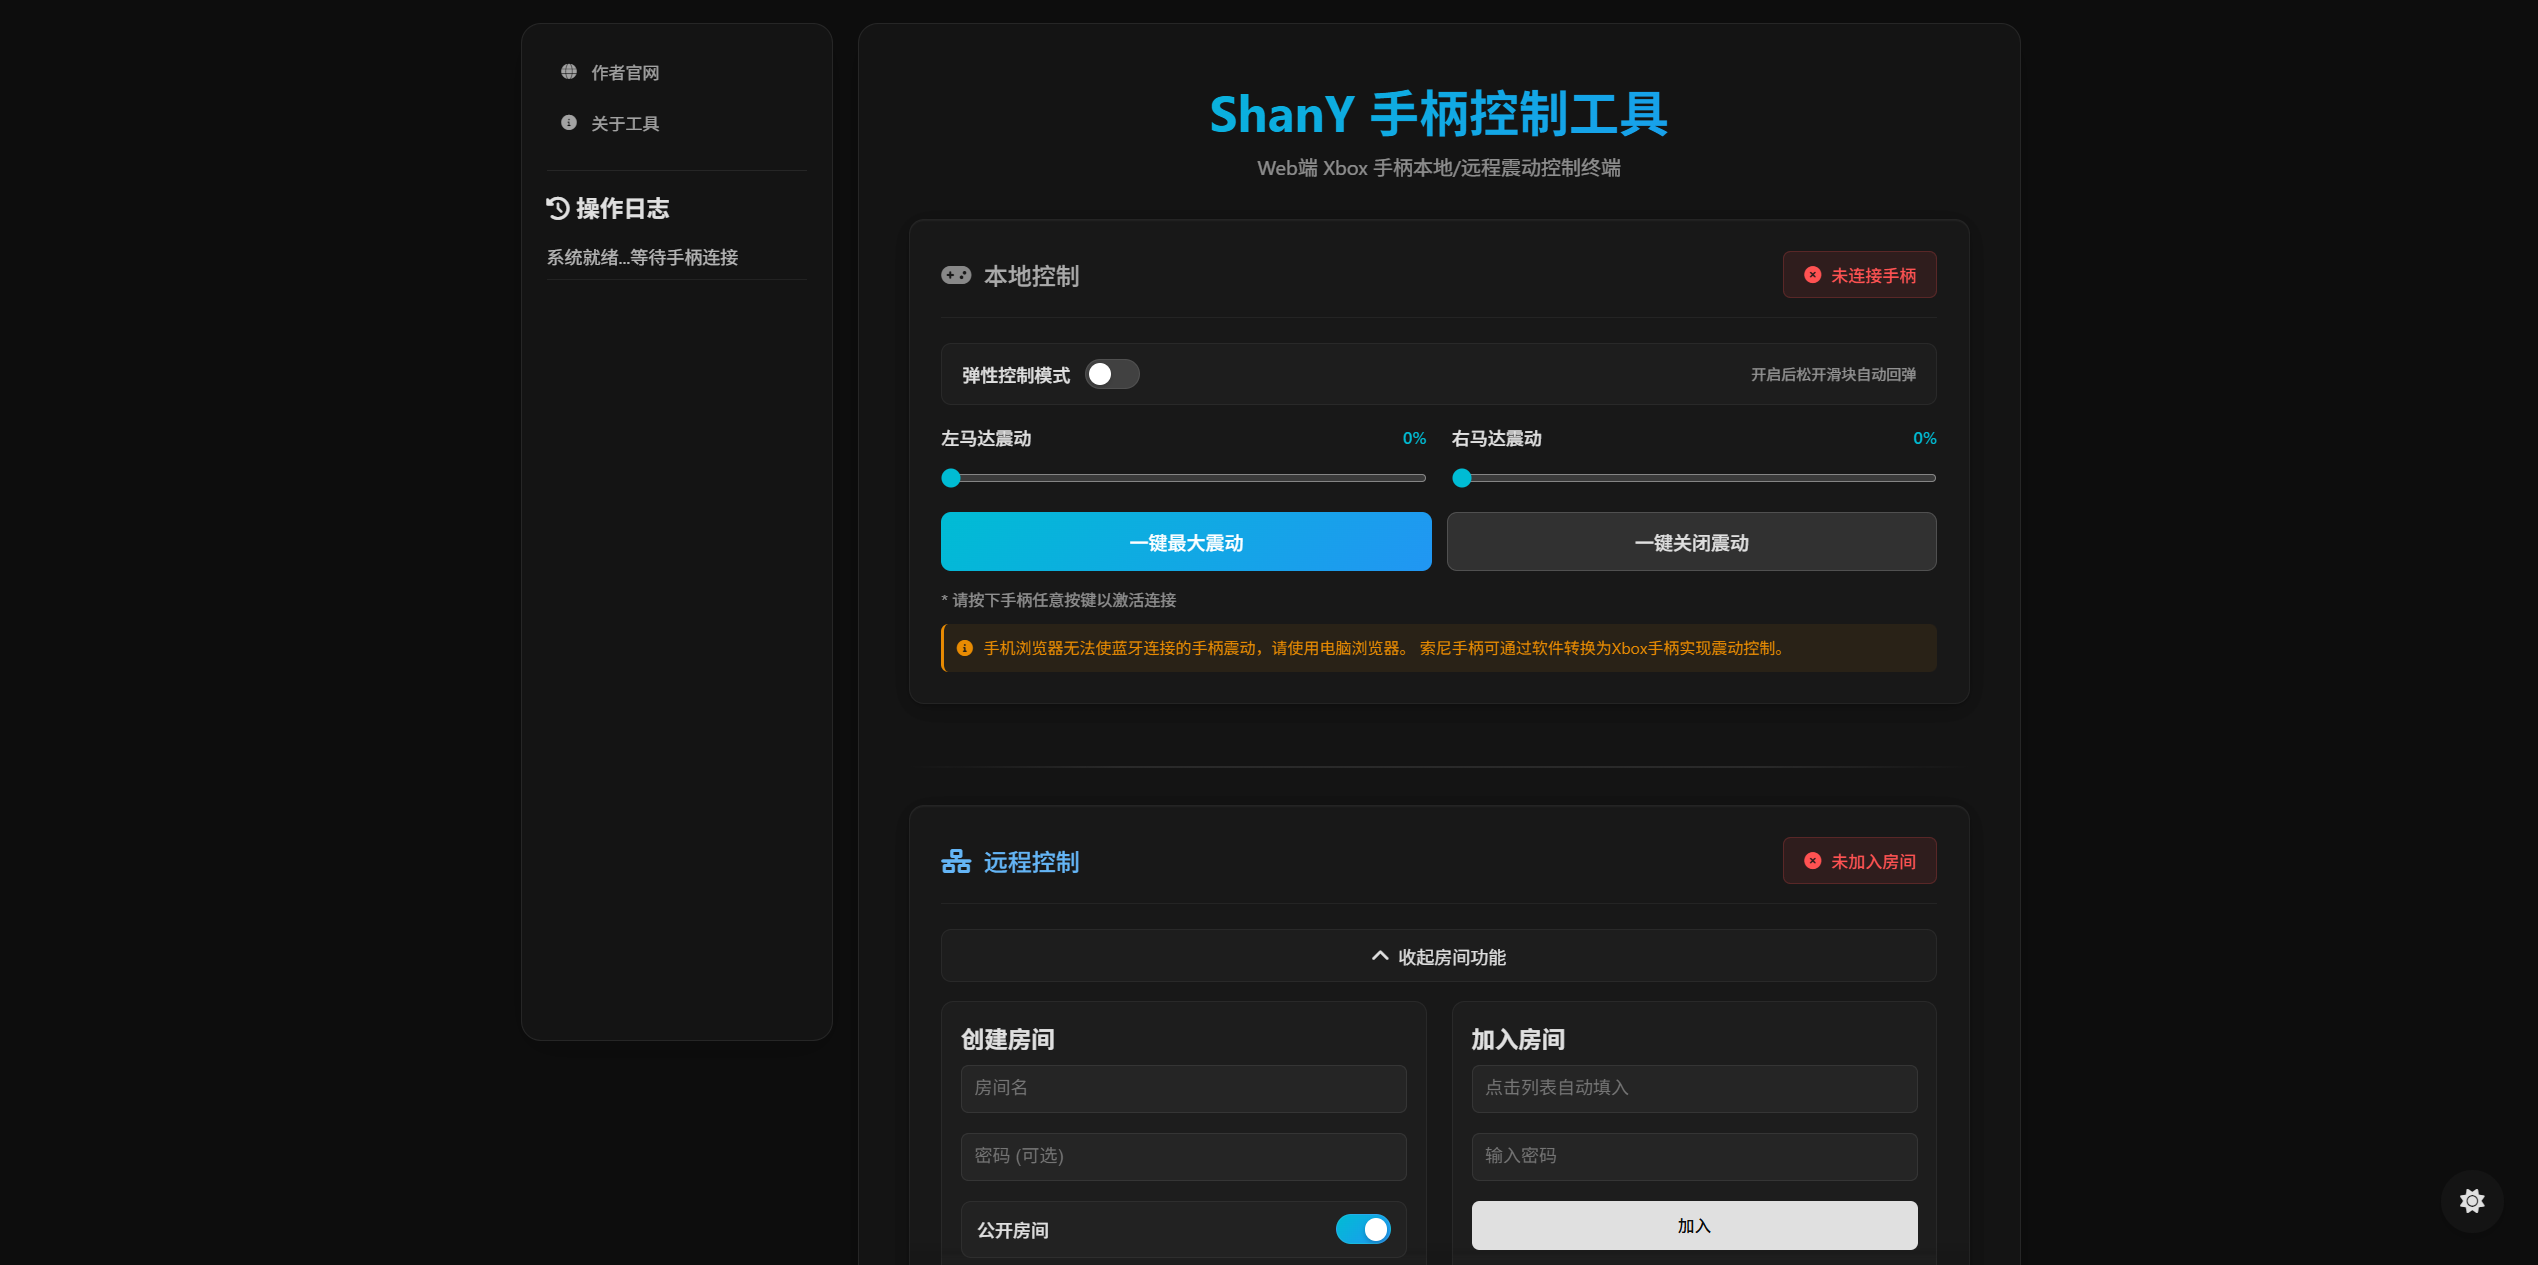Click the 左马达震动 slider handle

(x=951, y=478)
